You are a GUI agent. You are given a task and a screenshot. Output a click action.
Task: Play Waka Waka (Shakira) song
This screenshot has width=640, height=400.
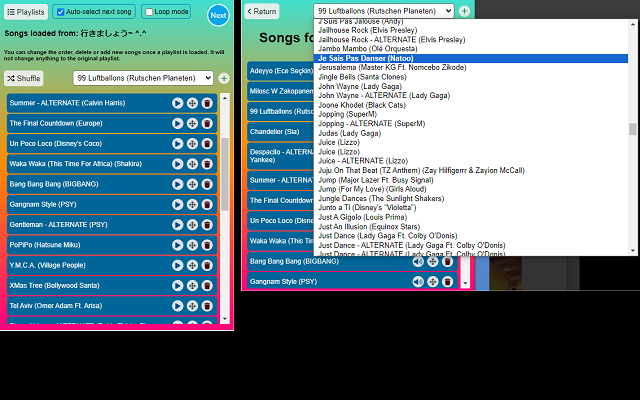pyautogui.click(x=178, y=164)
